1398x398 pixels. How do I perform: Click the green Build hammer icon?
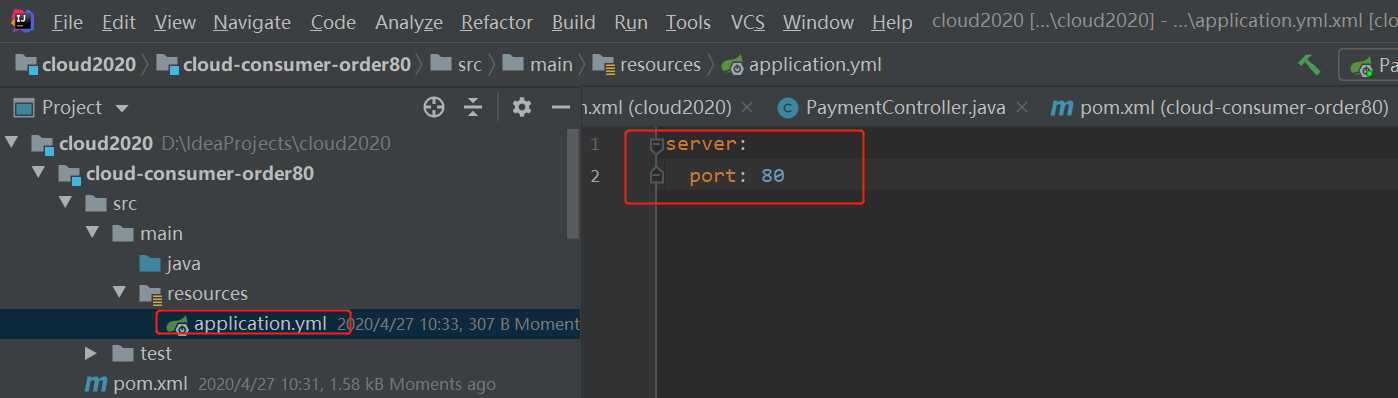(1308, 64)
